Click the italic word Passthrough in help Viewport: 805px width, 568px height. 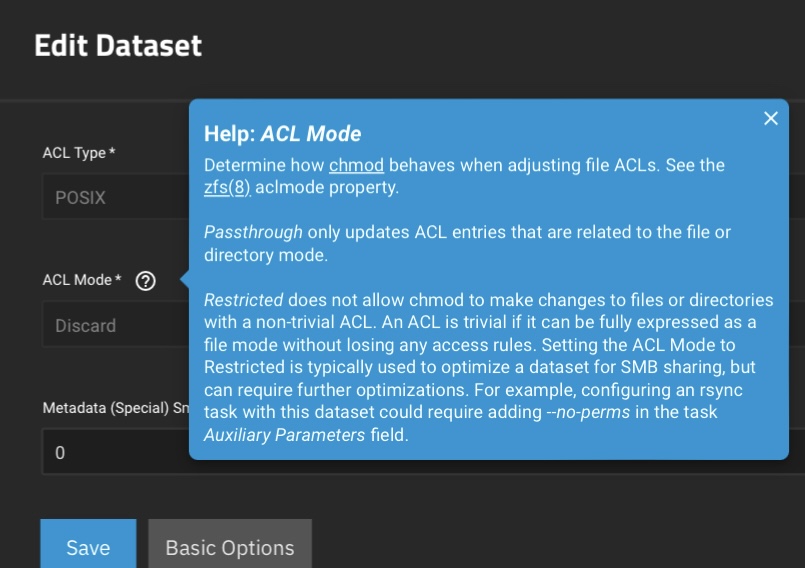[x=253, y=232]
